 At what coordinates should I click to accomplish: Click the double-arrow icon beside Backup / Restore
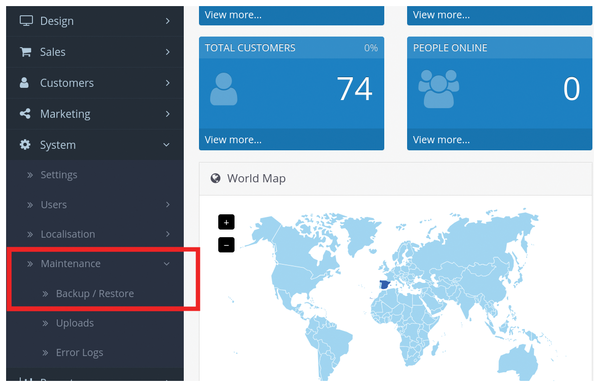click(45, 294)
